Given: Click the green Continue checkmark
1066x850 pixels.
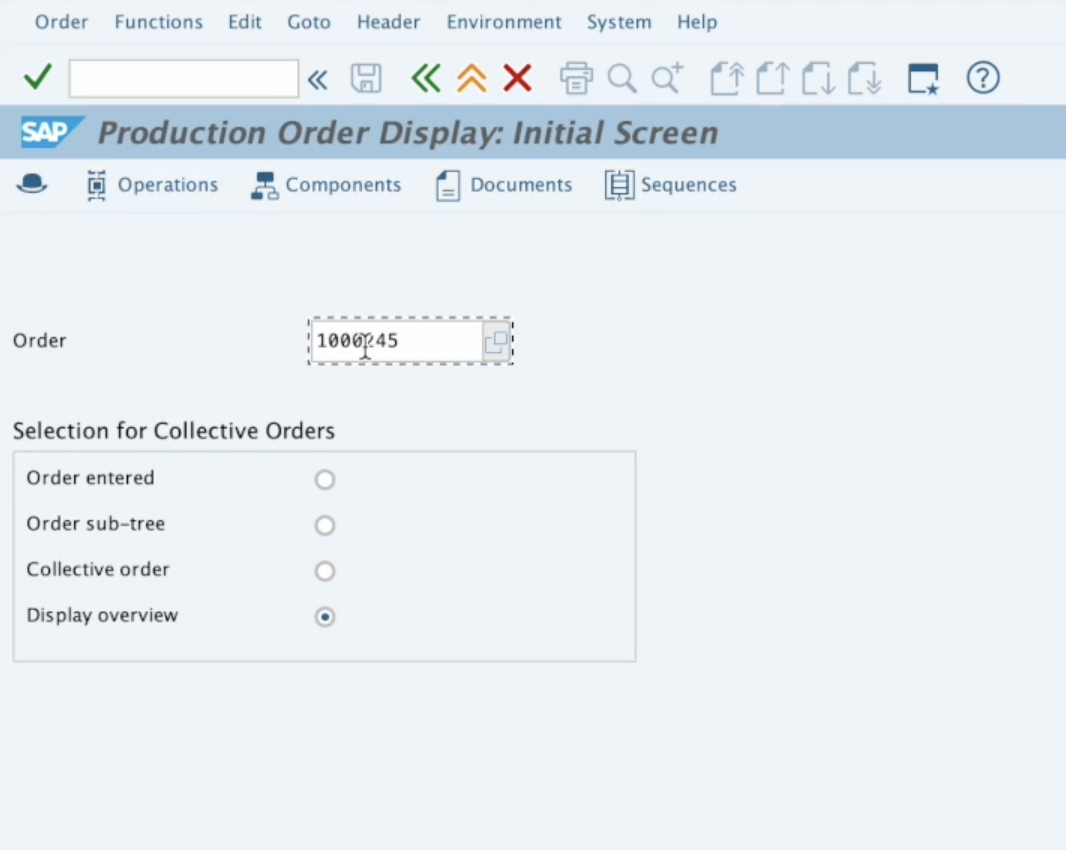Looking at the screenshot, I should (x=37, y=77).
